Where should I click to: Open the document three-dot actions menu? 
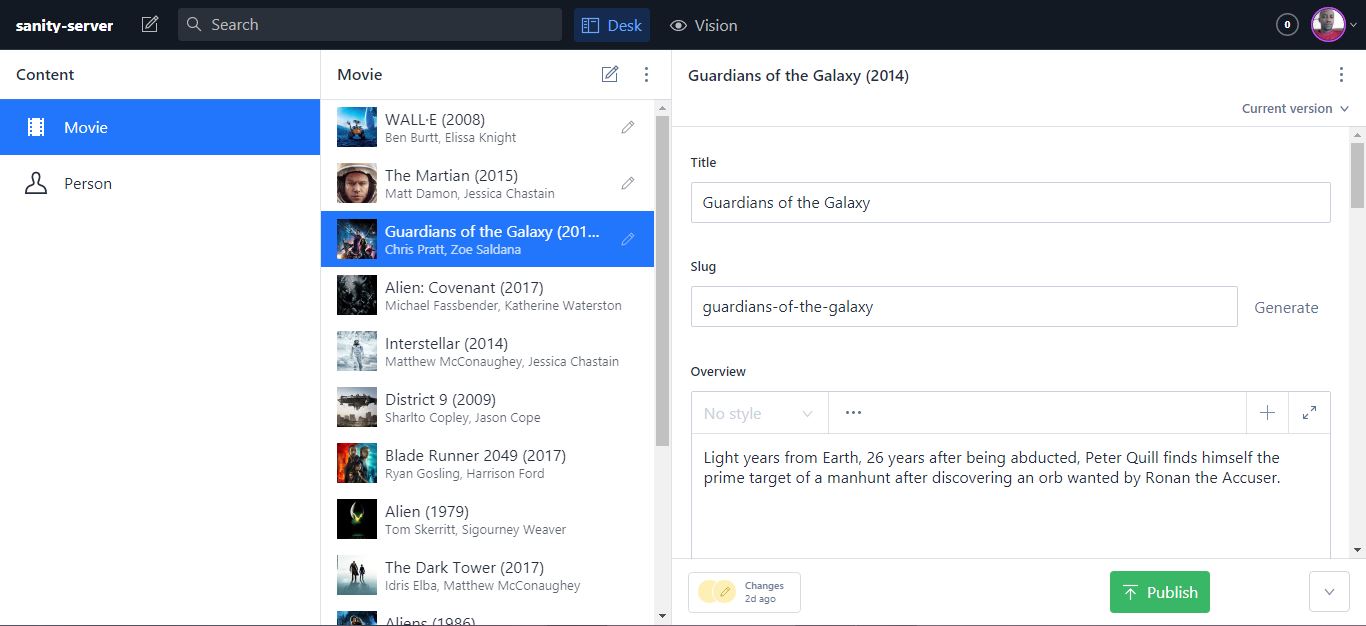(x=1341, y=75)
